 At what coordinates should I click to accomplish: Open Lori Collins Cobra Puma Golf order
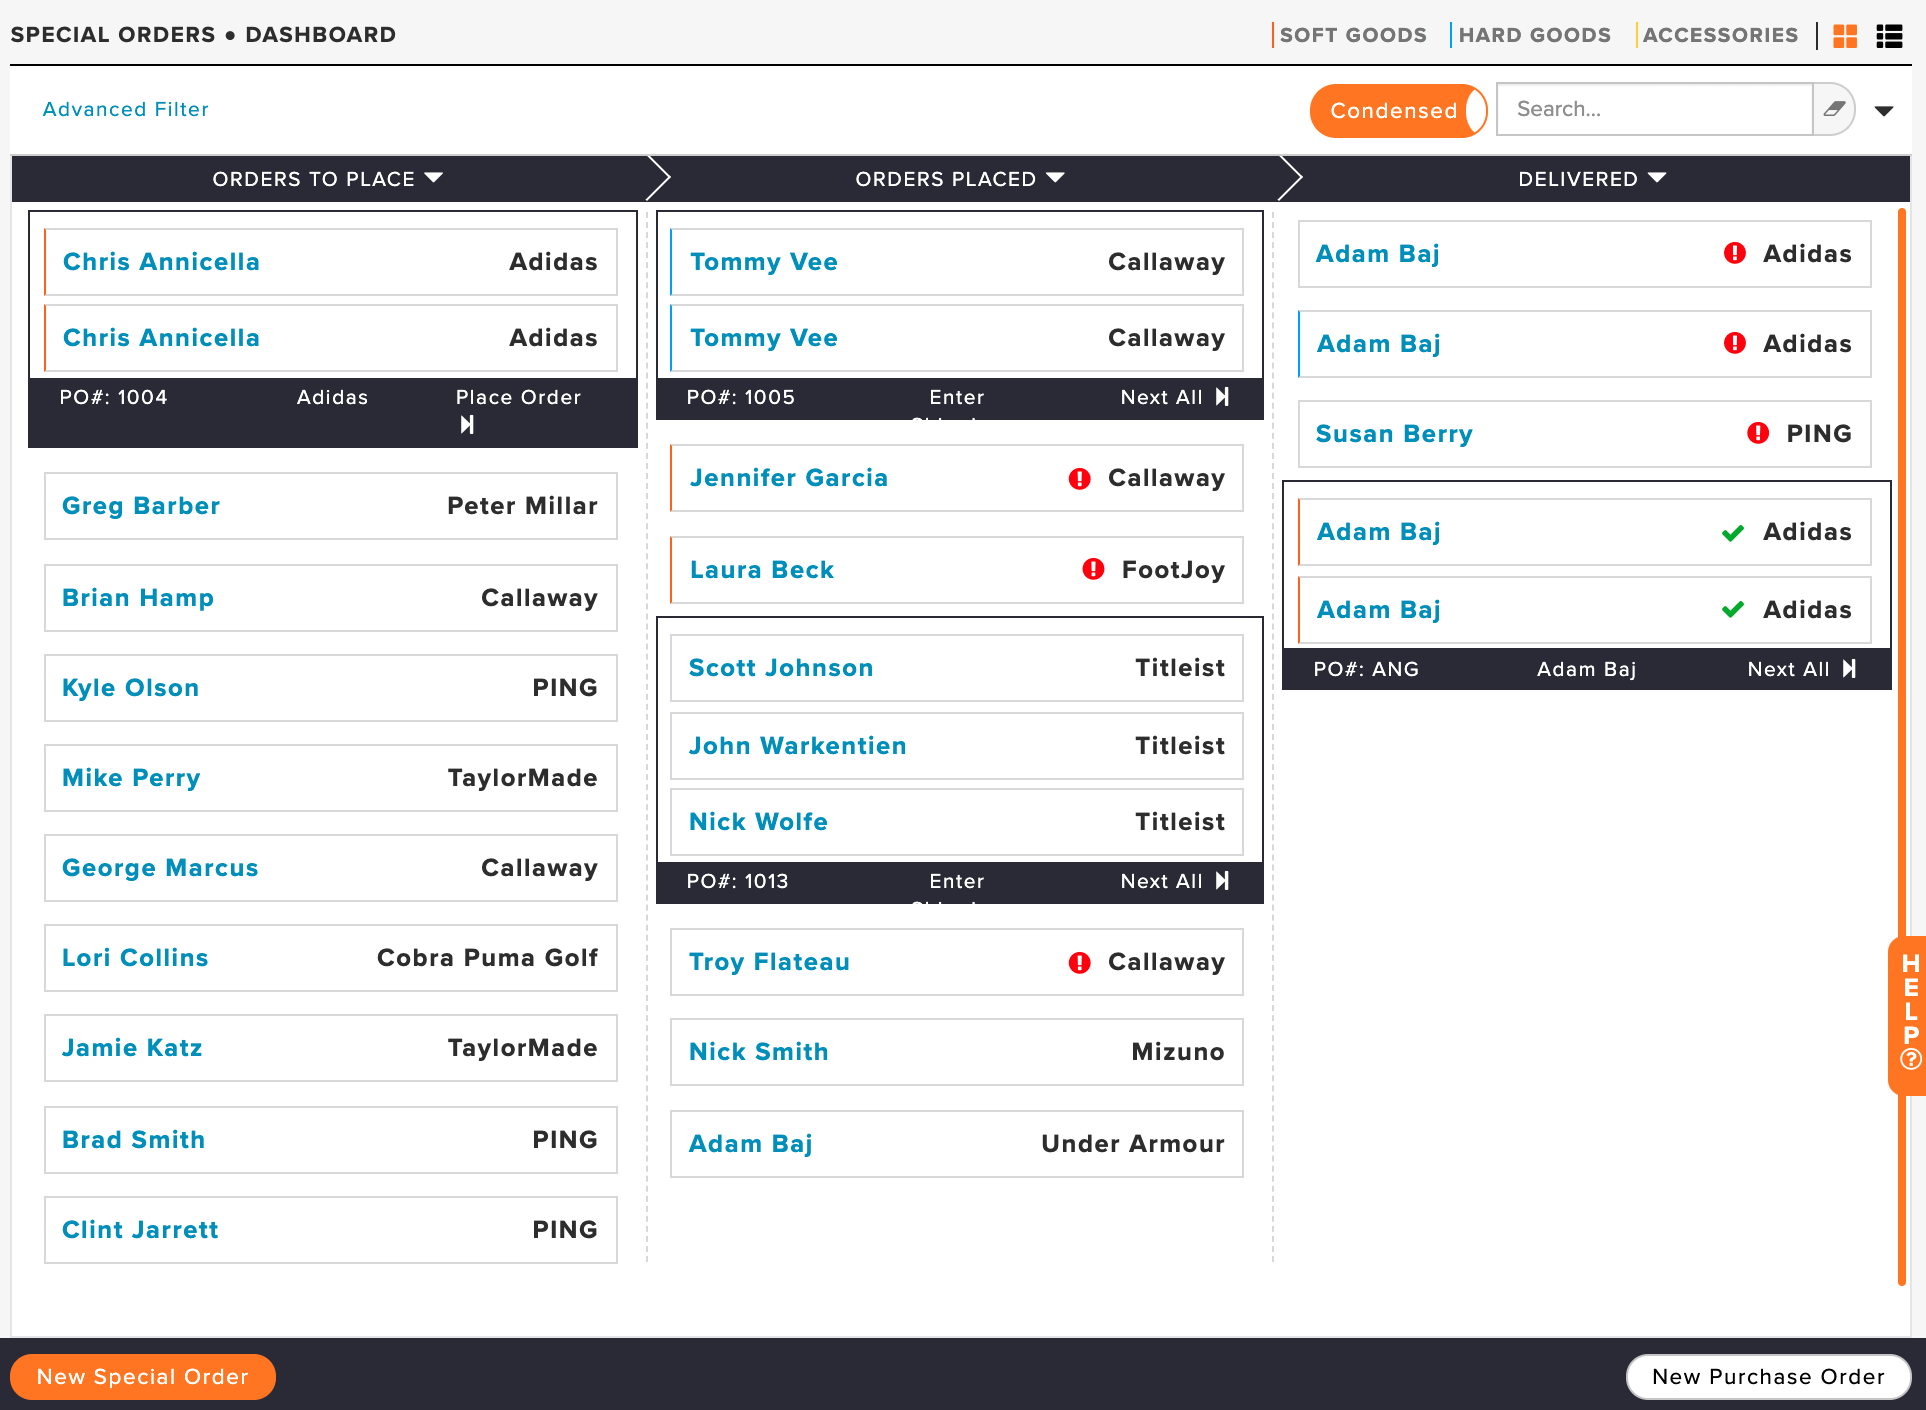click(x=331, y=958)
